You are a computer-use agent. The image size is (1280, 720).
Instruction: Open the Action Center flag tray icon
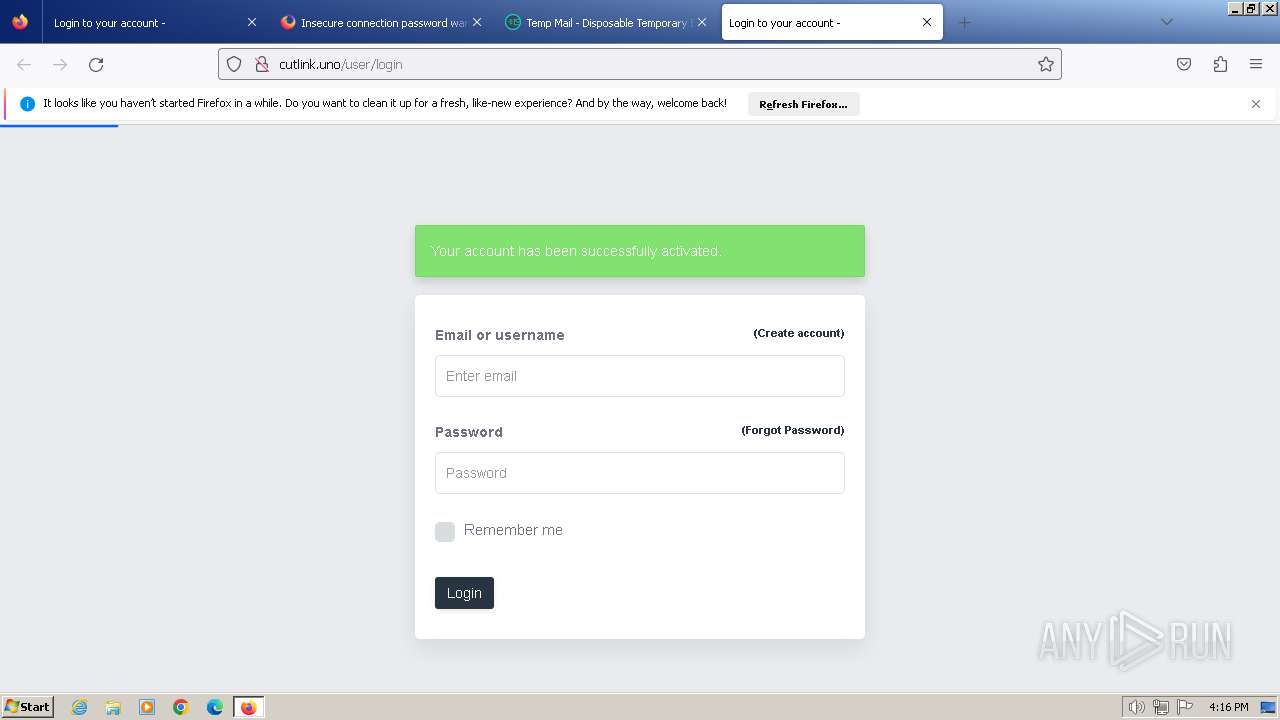(1185, 707)
